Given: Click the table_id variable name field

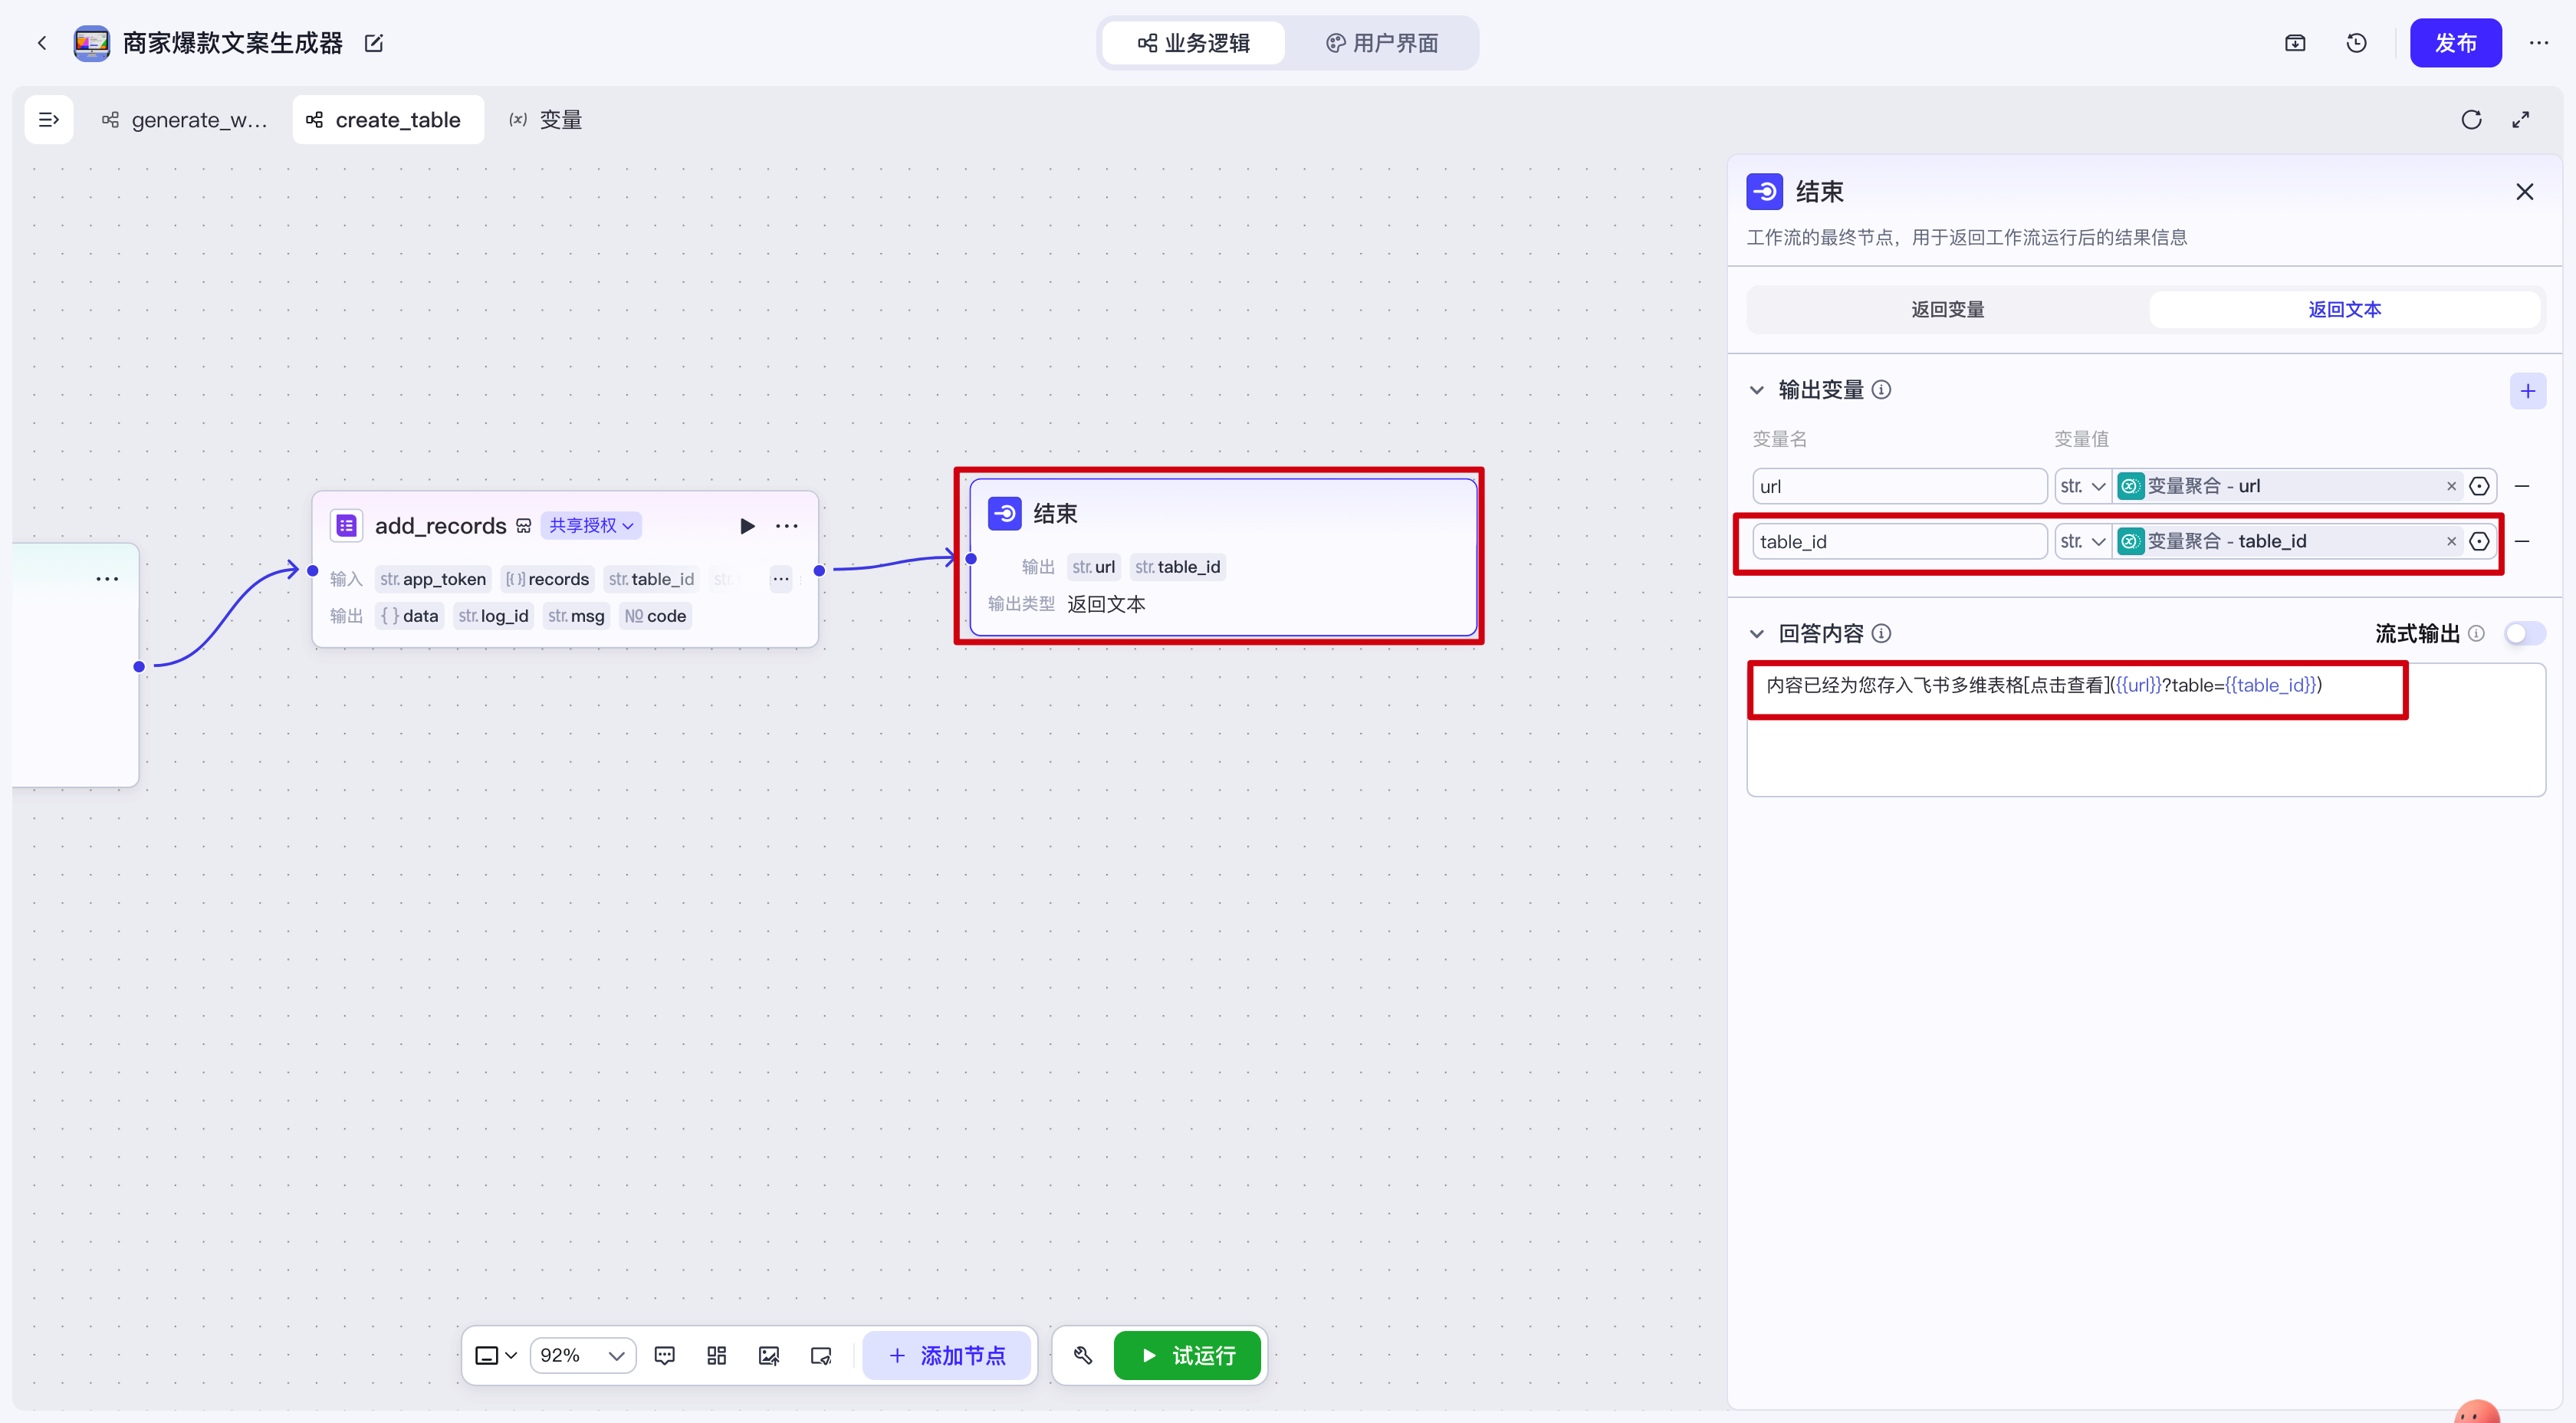Looking at the screenshot, I should pos(1898,541).
